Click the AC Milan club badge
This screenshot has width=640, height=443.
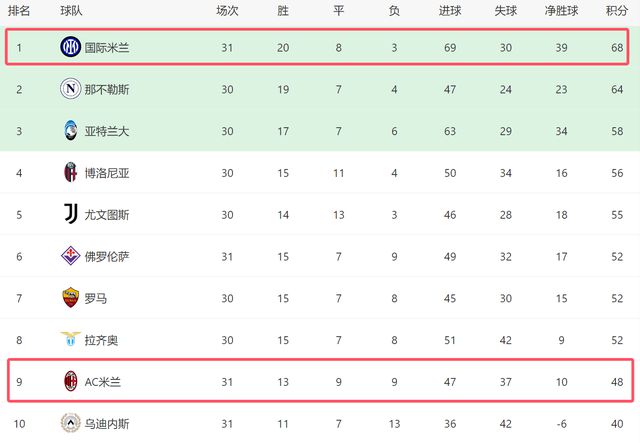point(71,381)
